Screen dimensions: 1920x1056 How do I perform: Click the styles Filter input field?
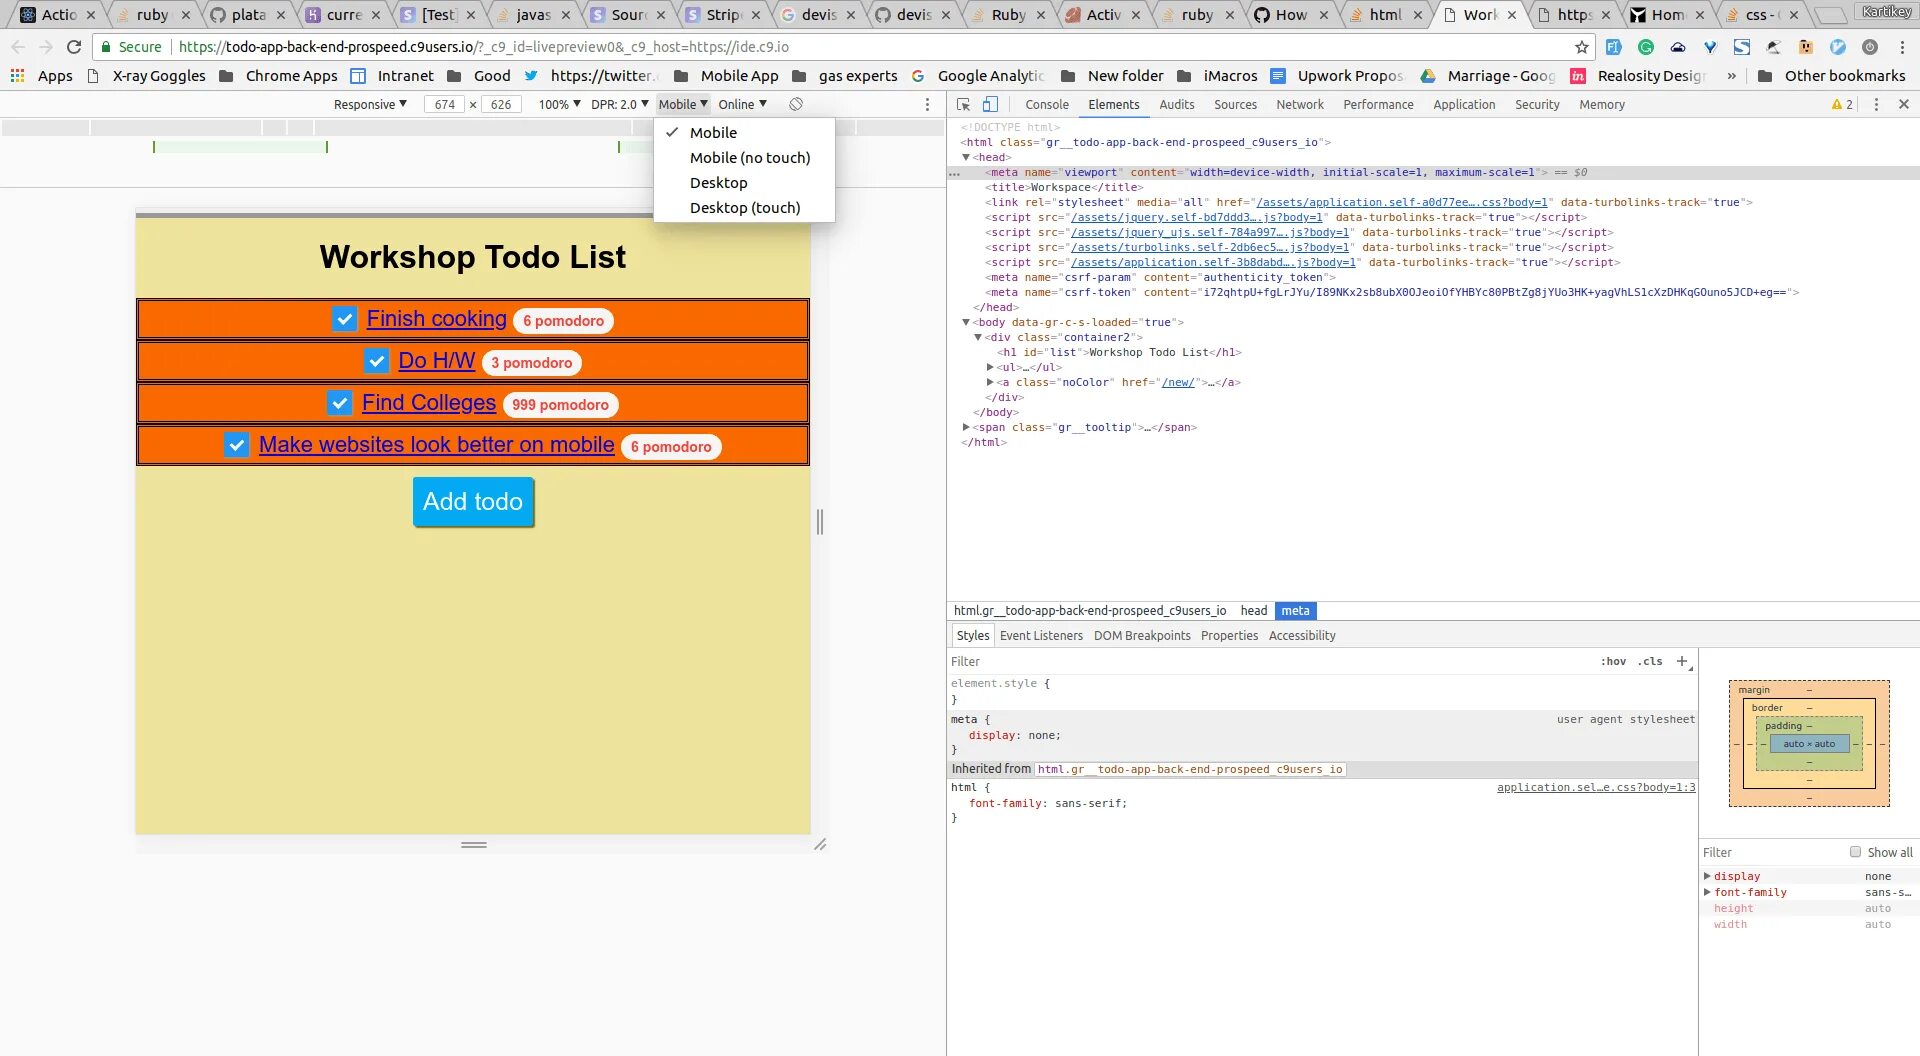1270,661
